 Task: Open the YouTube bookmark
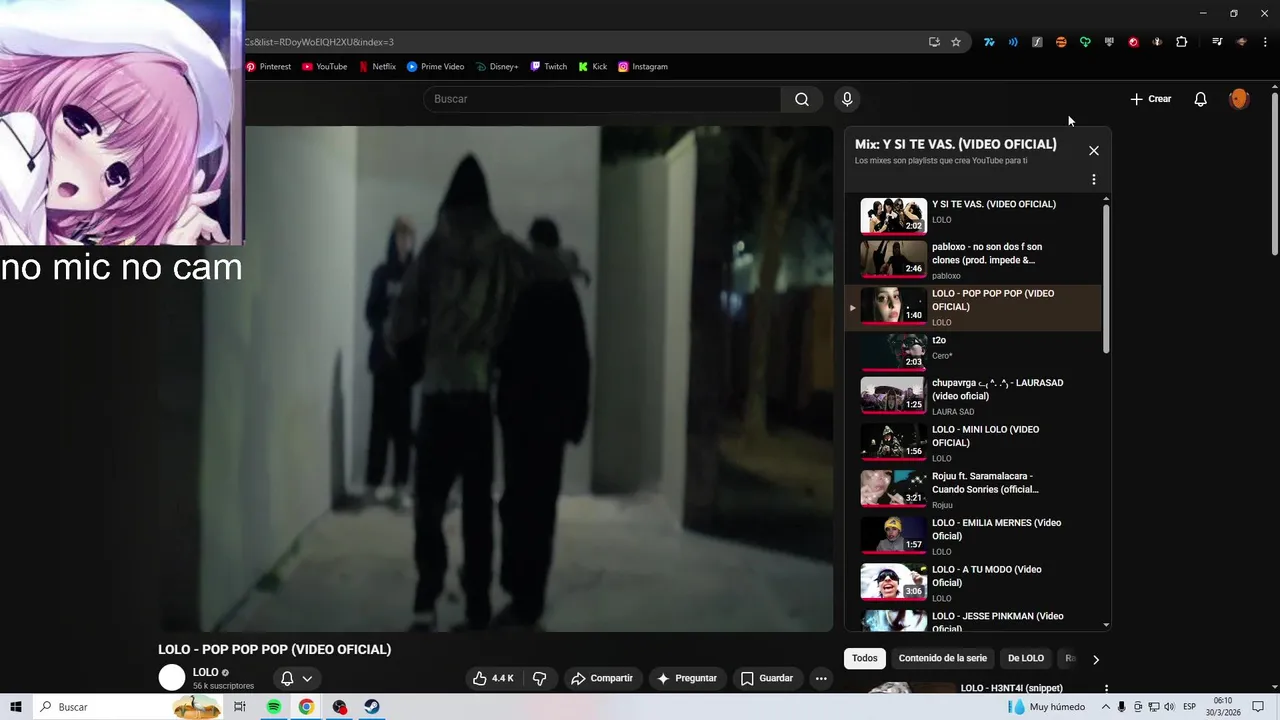click(324, 67)
